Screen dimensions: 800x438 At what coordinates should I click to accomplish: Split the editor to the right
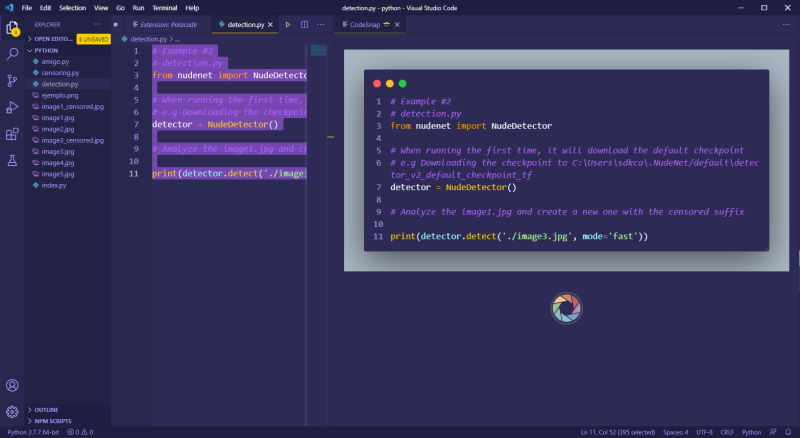click(304, 25)
